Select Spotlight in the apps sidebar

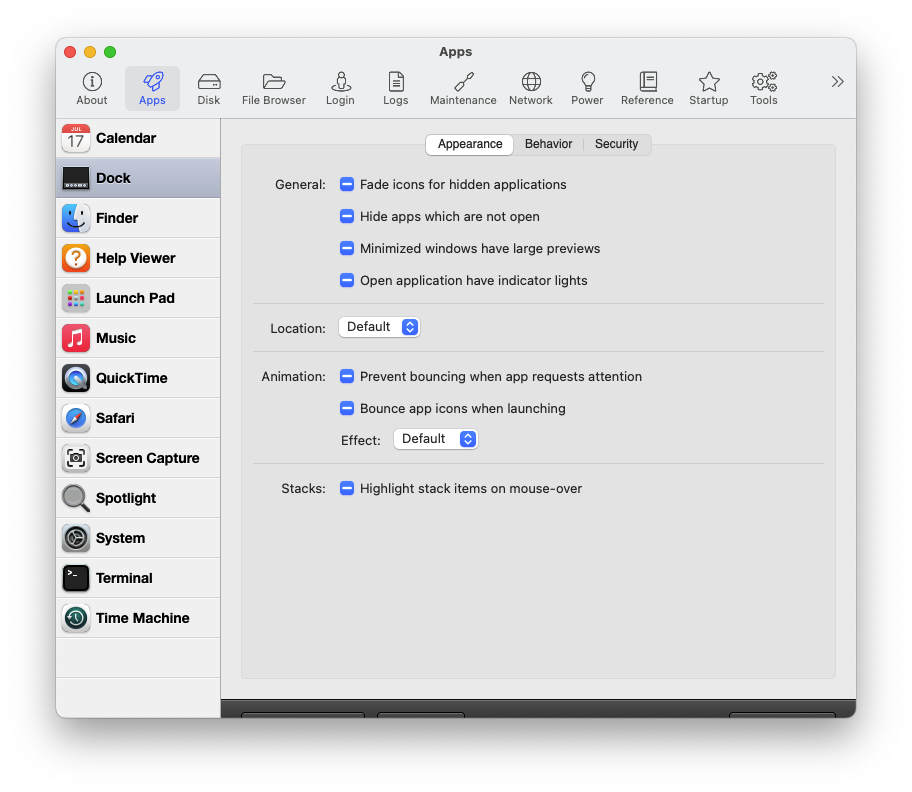[x=138, y=498]
